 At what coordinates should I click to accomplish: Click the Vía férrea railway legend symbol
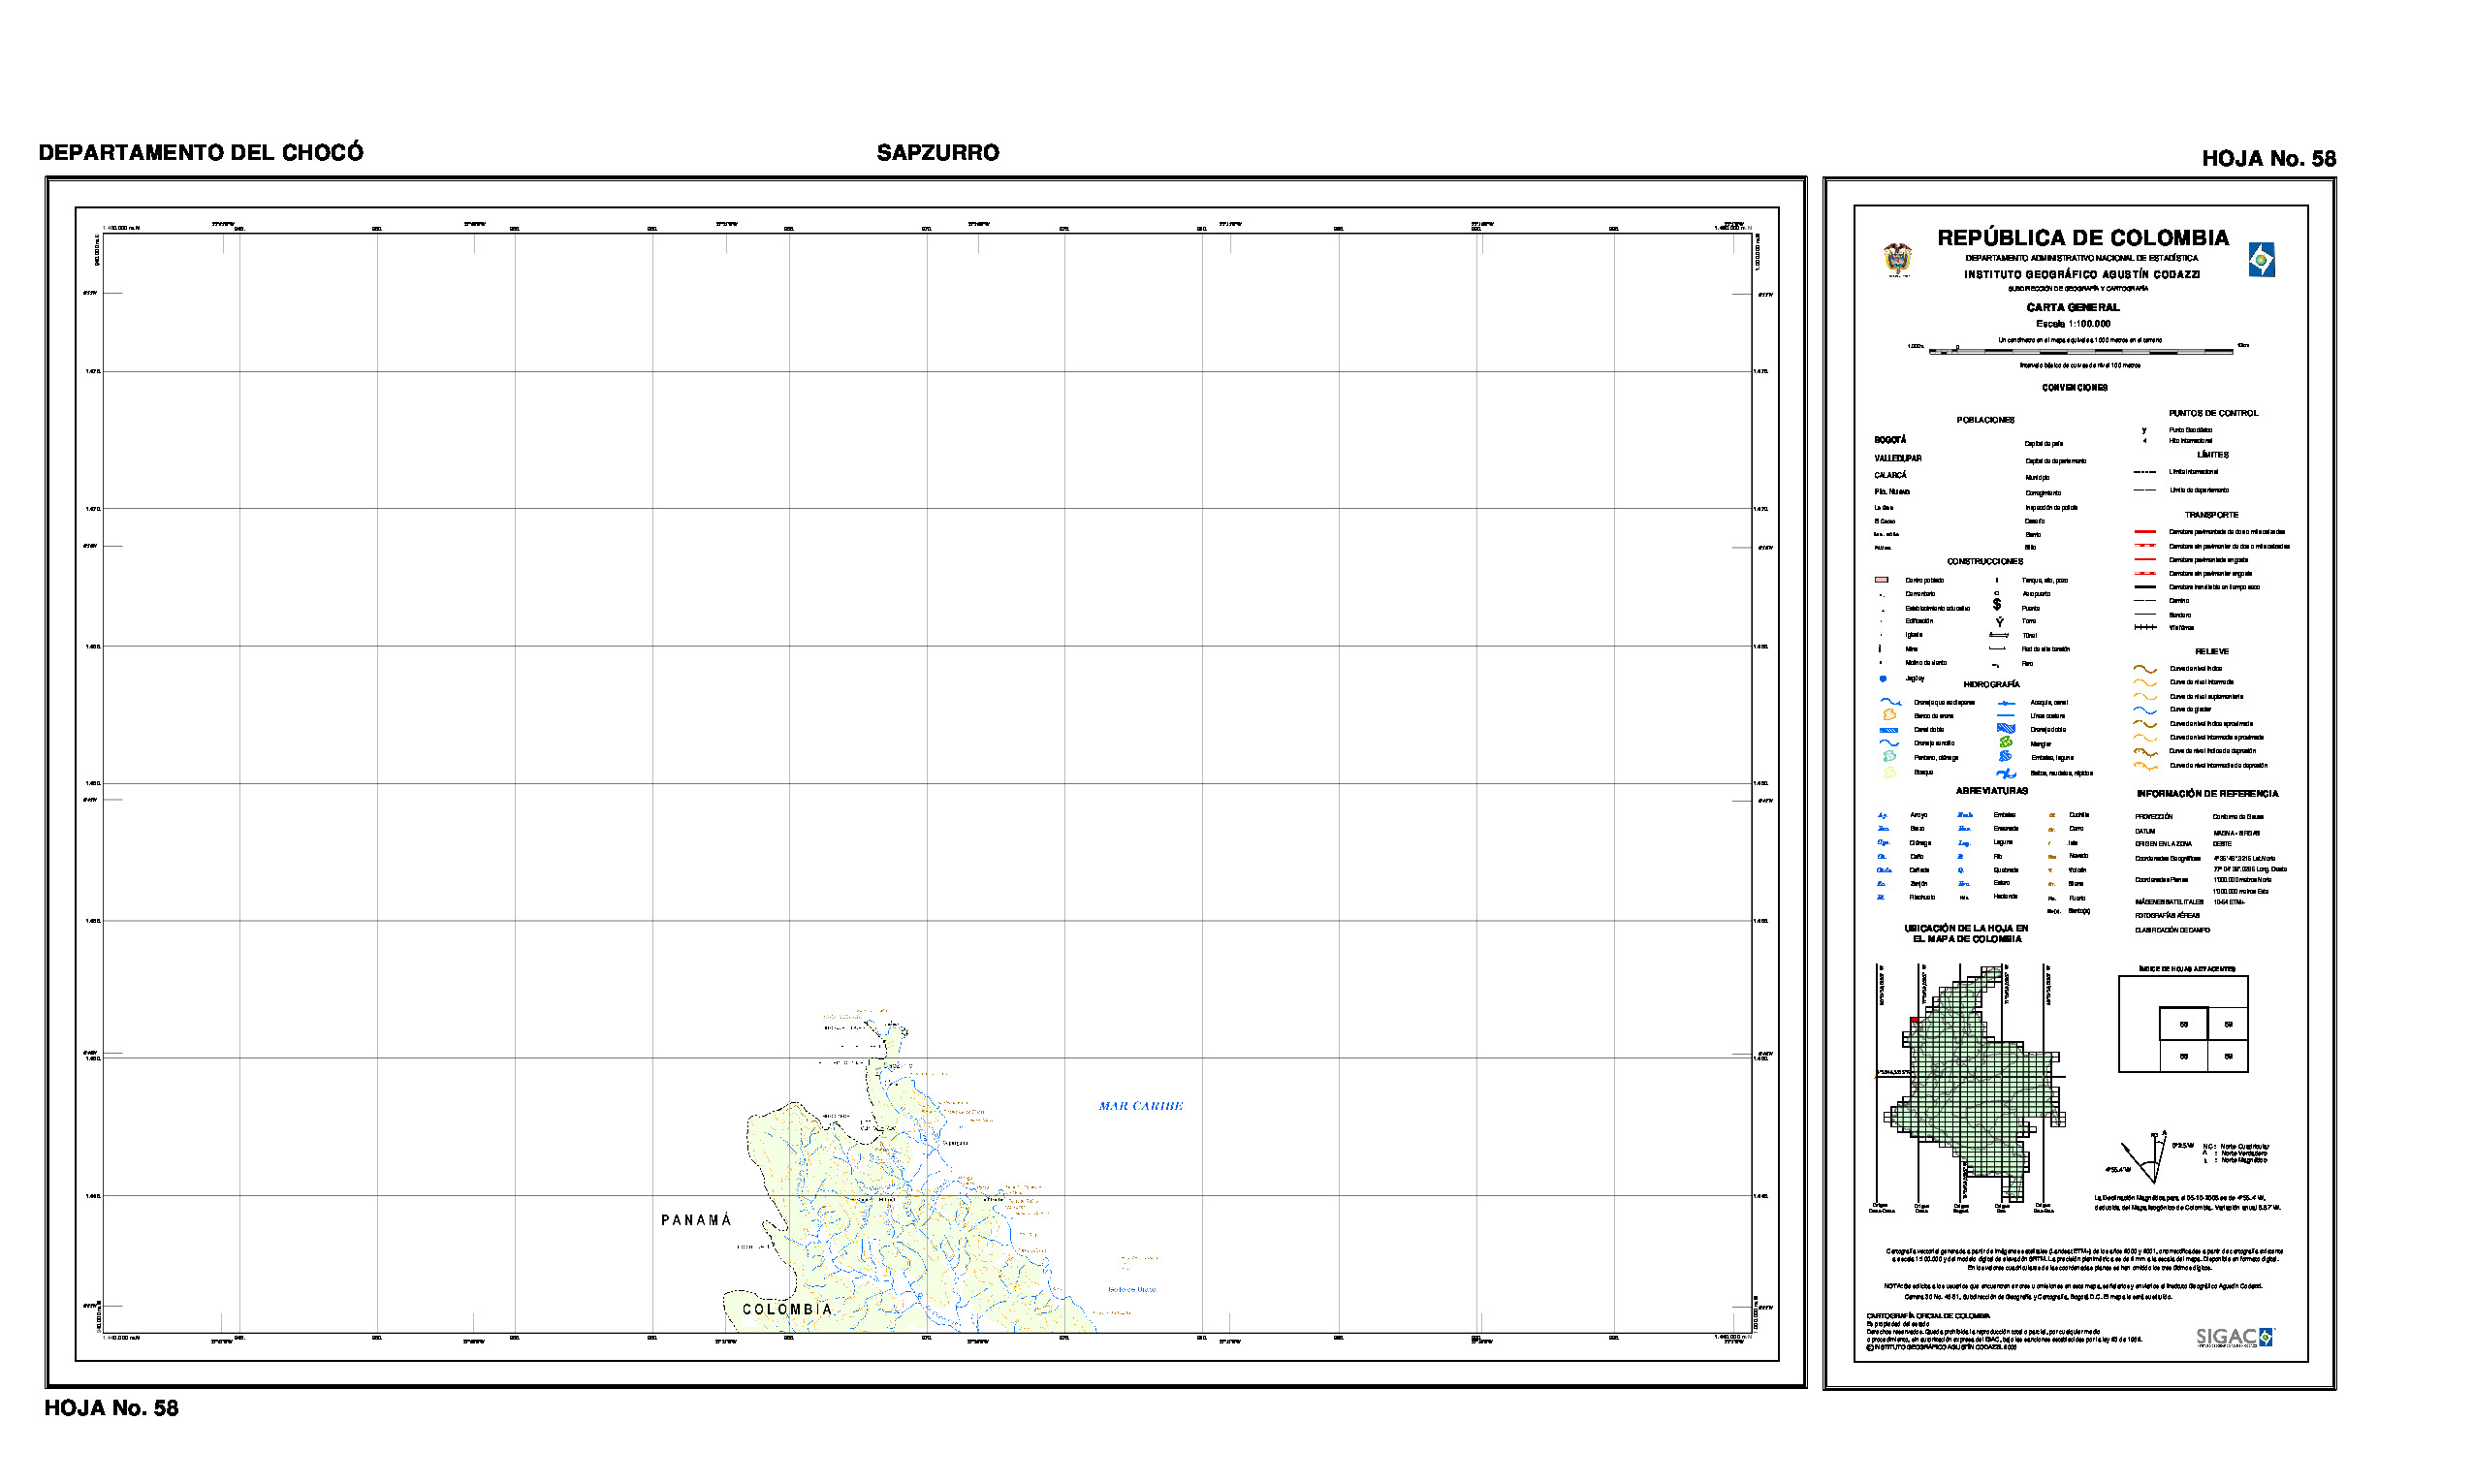(2145, 627)
